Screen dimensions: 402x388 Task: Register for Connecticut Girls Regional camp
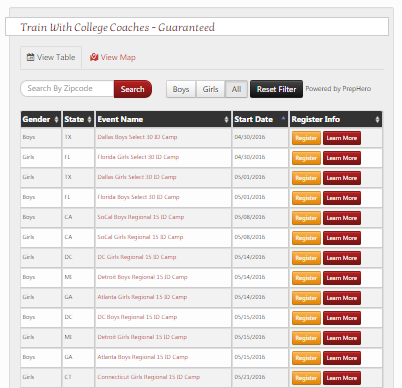[x=306, y=378]
